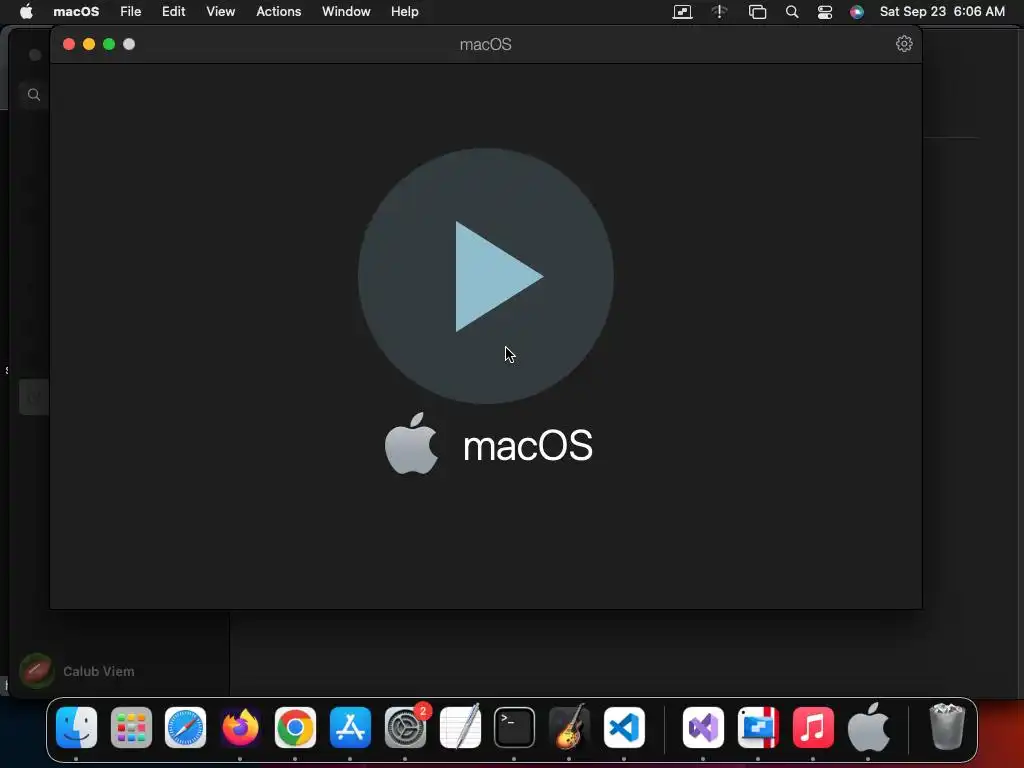The width and height of the screenshot is (1024, 768).
Task: Click the menu bar antenna-shaped status icon
Action: click(720, 12)
